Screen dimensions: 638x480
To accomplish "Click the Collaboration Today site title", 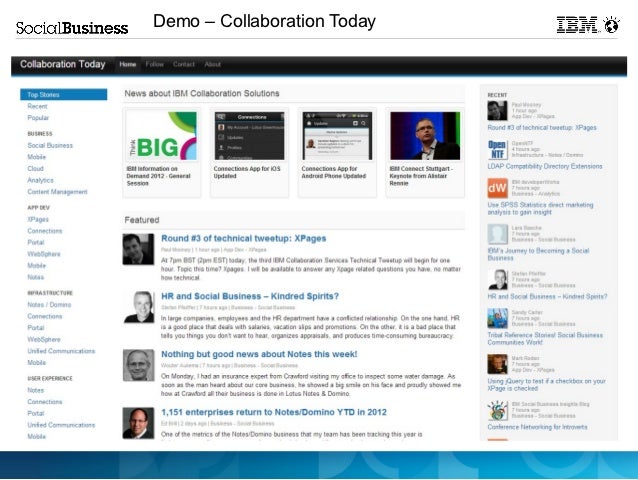I will (x=63, y=64).
